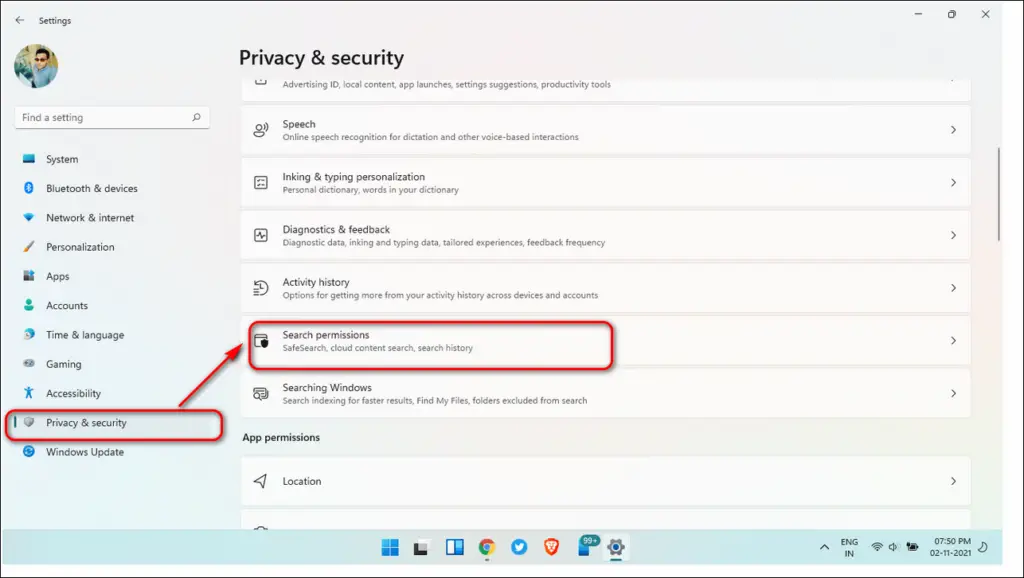Launch Chrome from the taskbar
The height and width of the screenshot is (578, 1024).
tap(487, 547)
